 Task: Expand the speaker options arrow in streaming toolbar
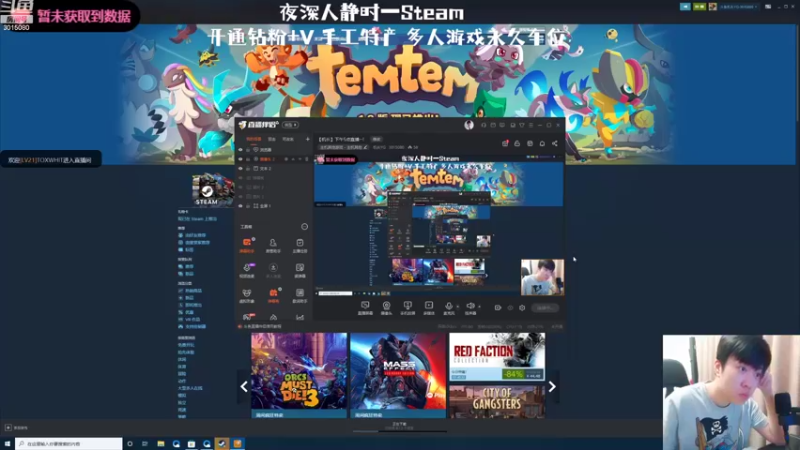pyautogui.click(x=479, y=307)
